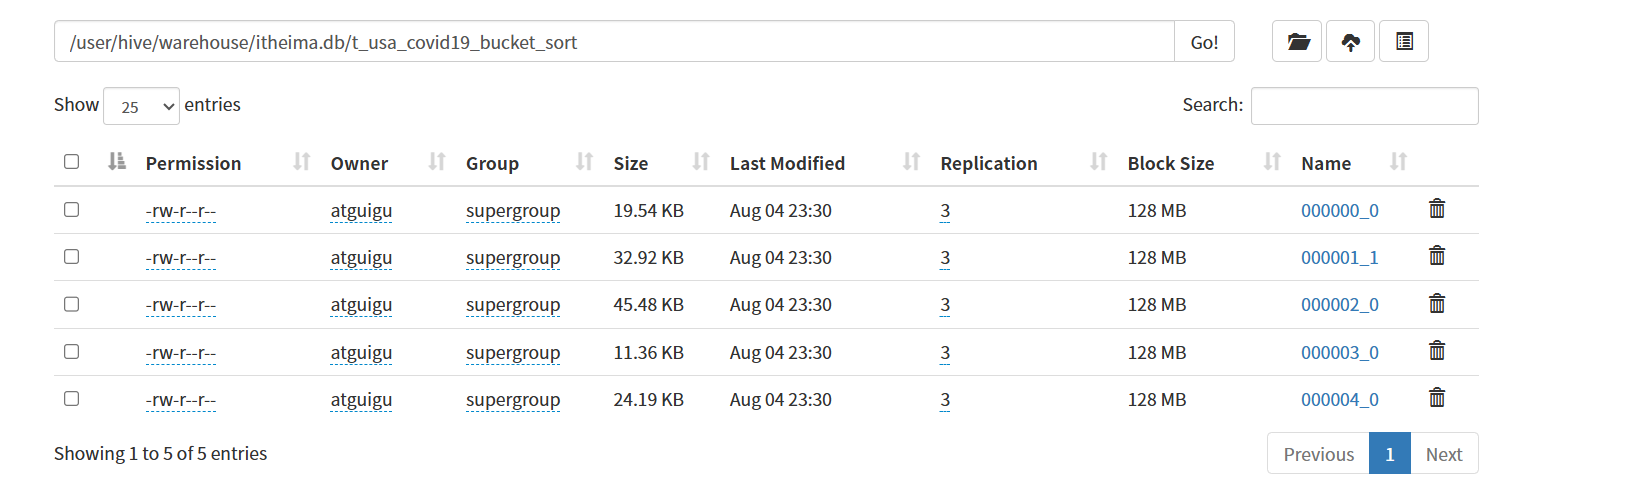The image size is (1644, 491).
Task: Click the Search input field
Action: click(1364, 106)
